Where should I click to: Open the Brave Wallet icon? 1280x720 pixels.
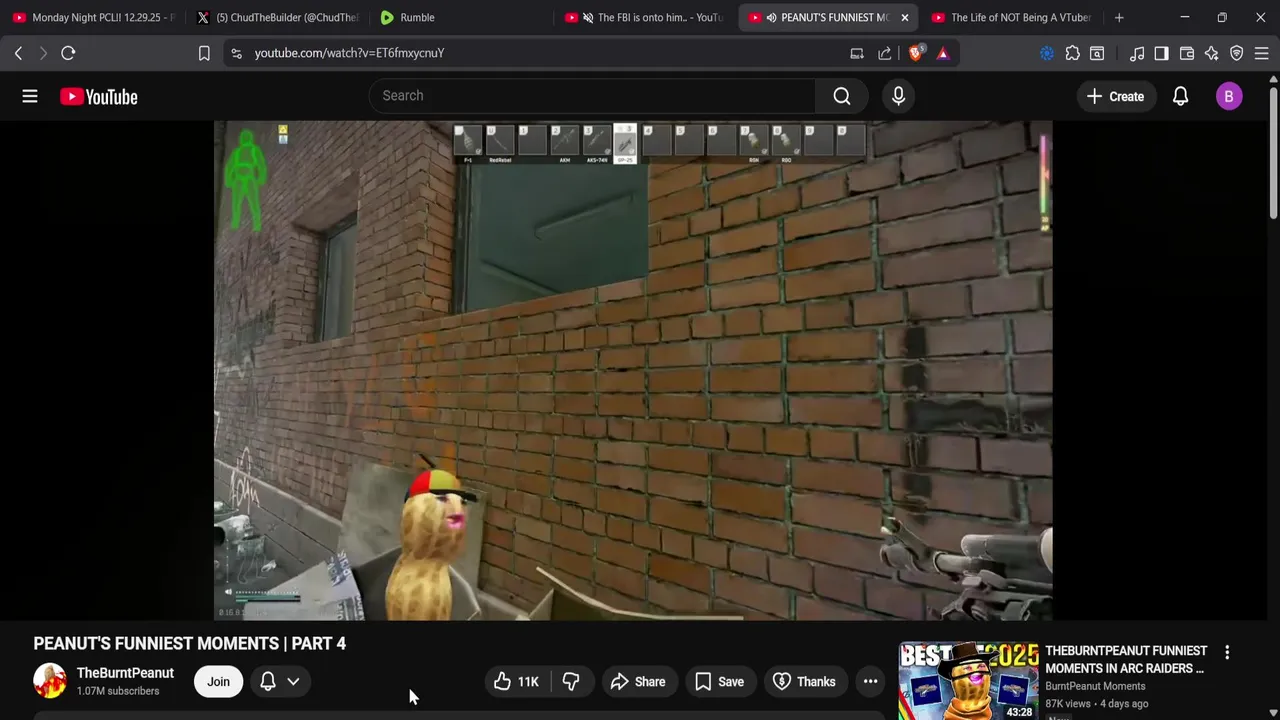[x=1187, y=53]
